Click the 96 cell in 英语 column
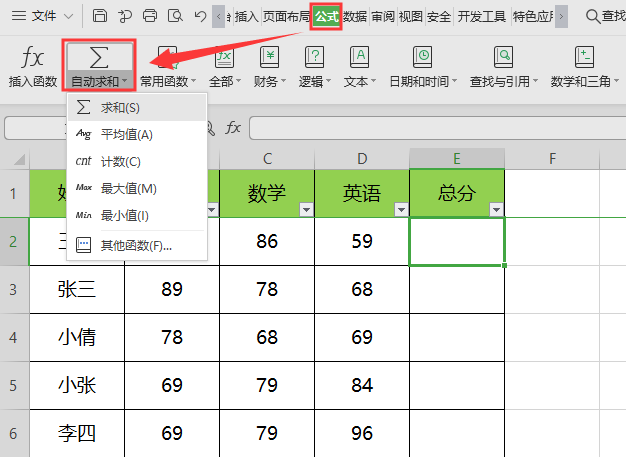This screenshot has width=626, height=457. (362, 433)
